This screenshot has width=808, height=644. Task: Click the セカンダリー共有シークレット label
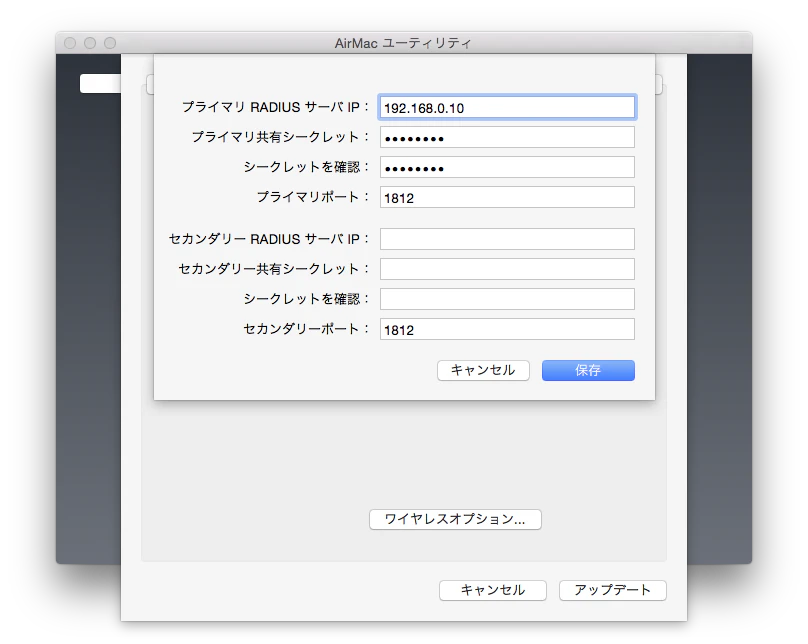click(x=274, y=269)
